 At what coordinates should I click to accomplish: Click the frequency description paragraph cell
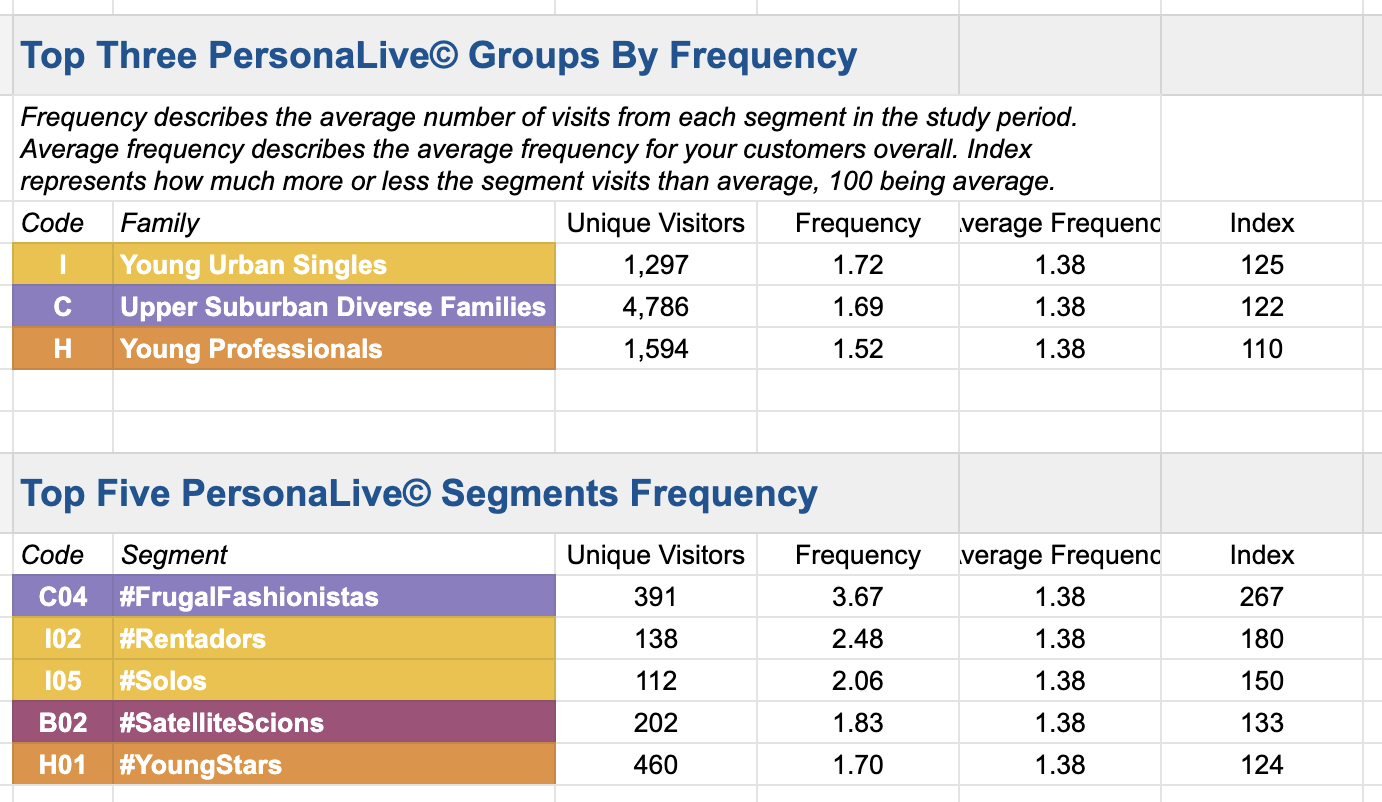(587, 149)
